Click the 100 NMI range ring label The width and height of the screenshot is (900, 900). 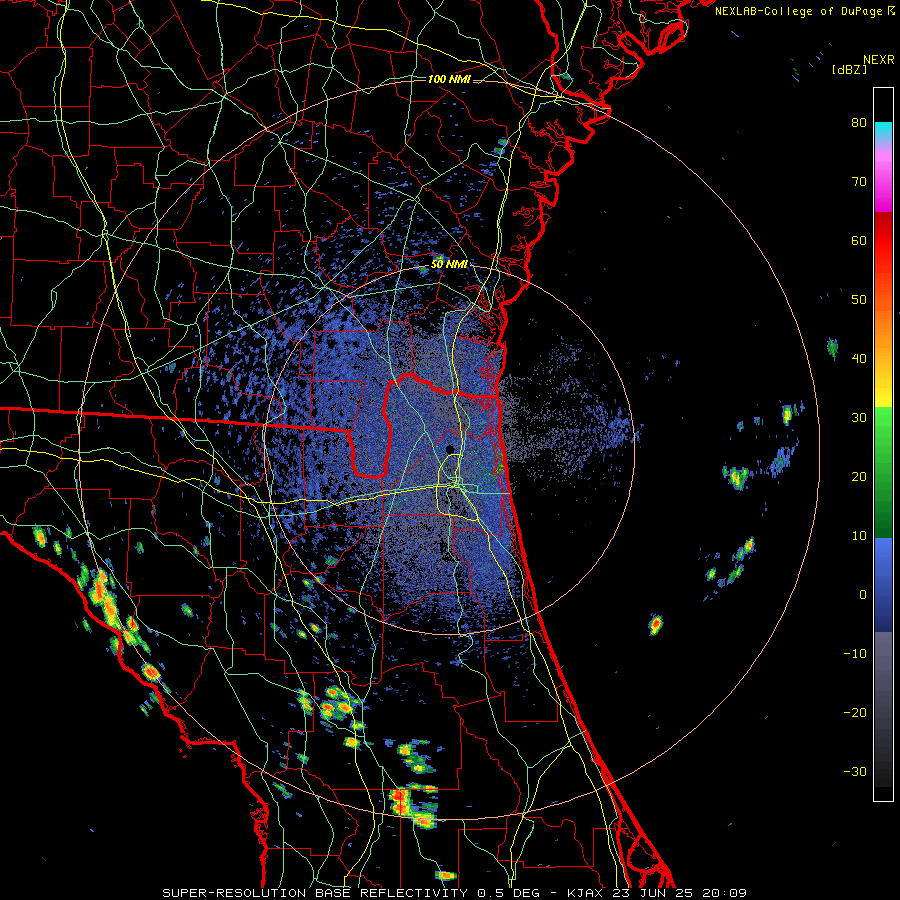449,79
